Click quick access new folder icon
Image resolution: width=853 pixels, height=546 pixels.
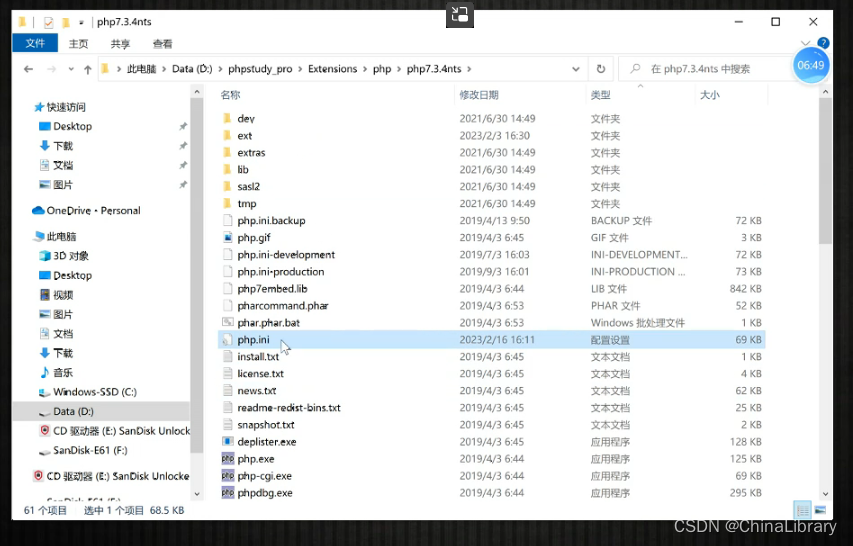(x=66, y=22)
